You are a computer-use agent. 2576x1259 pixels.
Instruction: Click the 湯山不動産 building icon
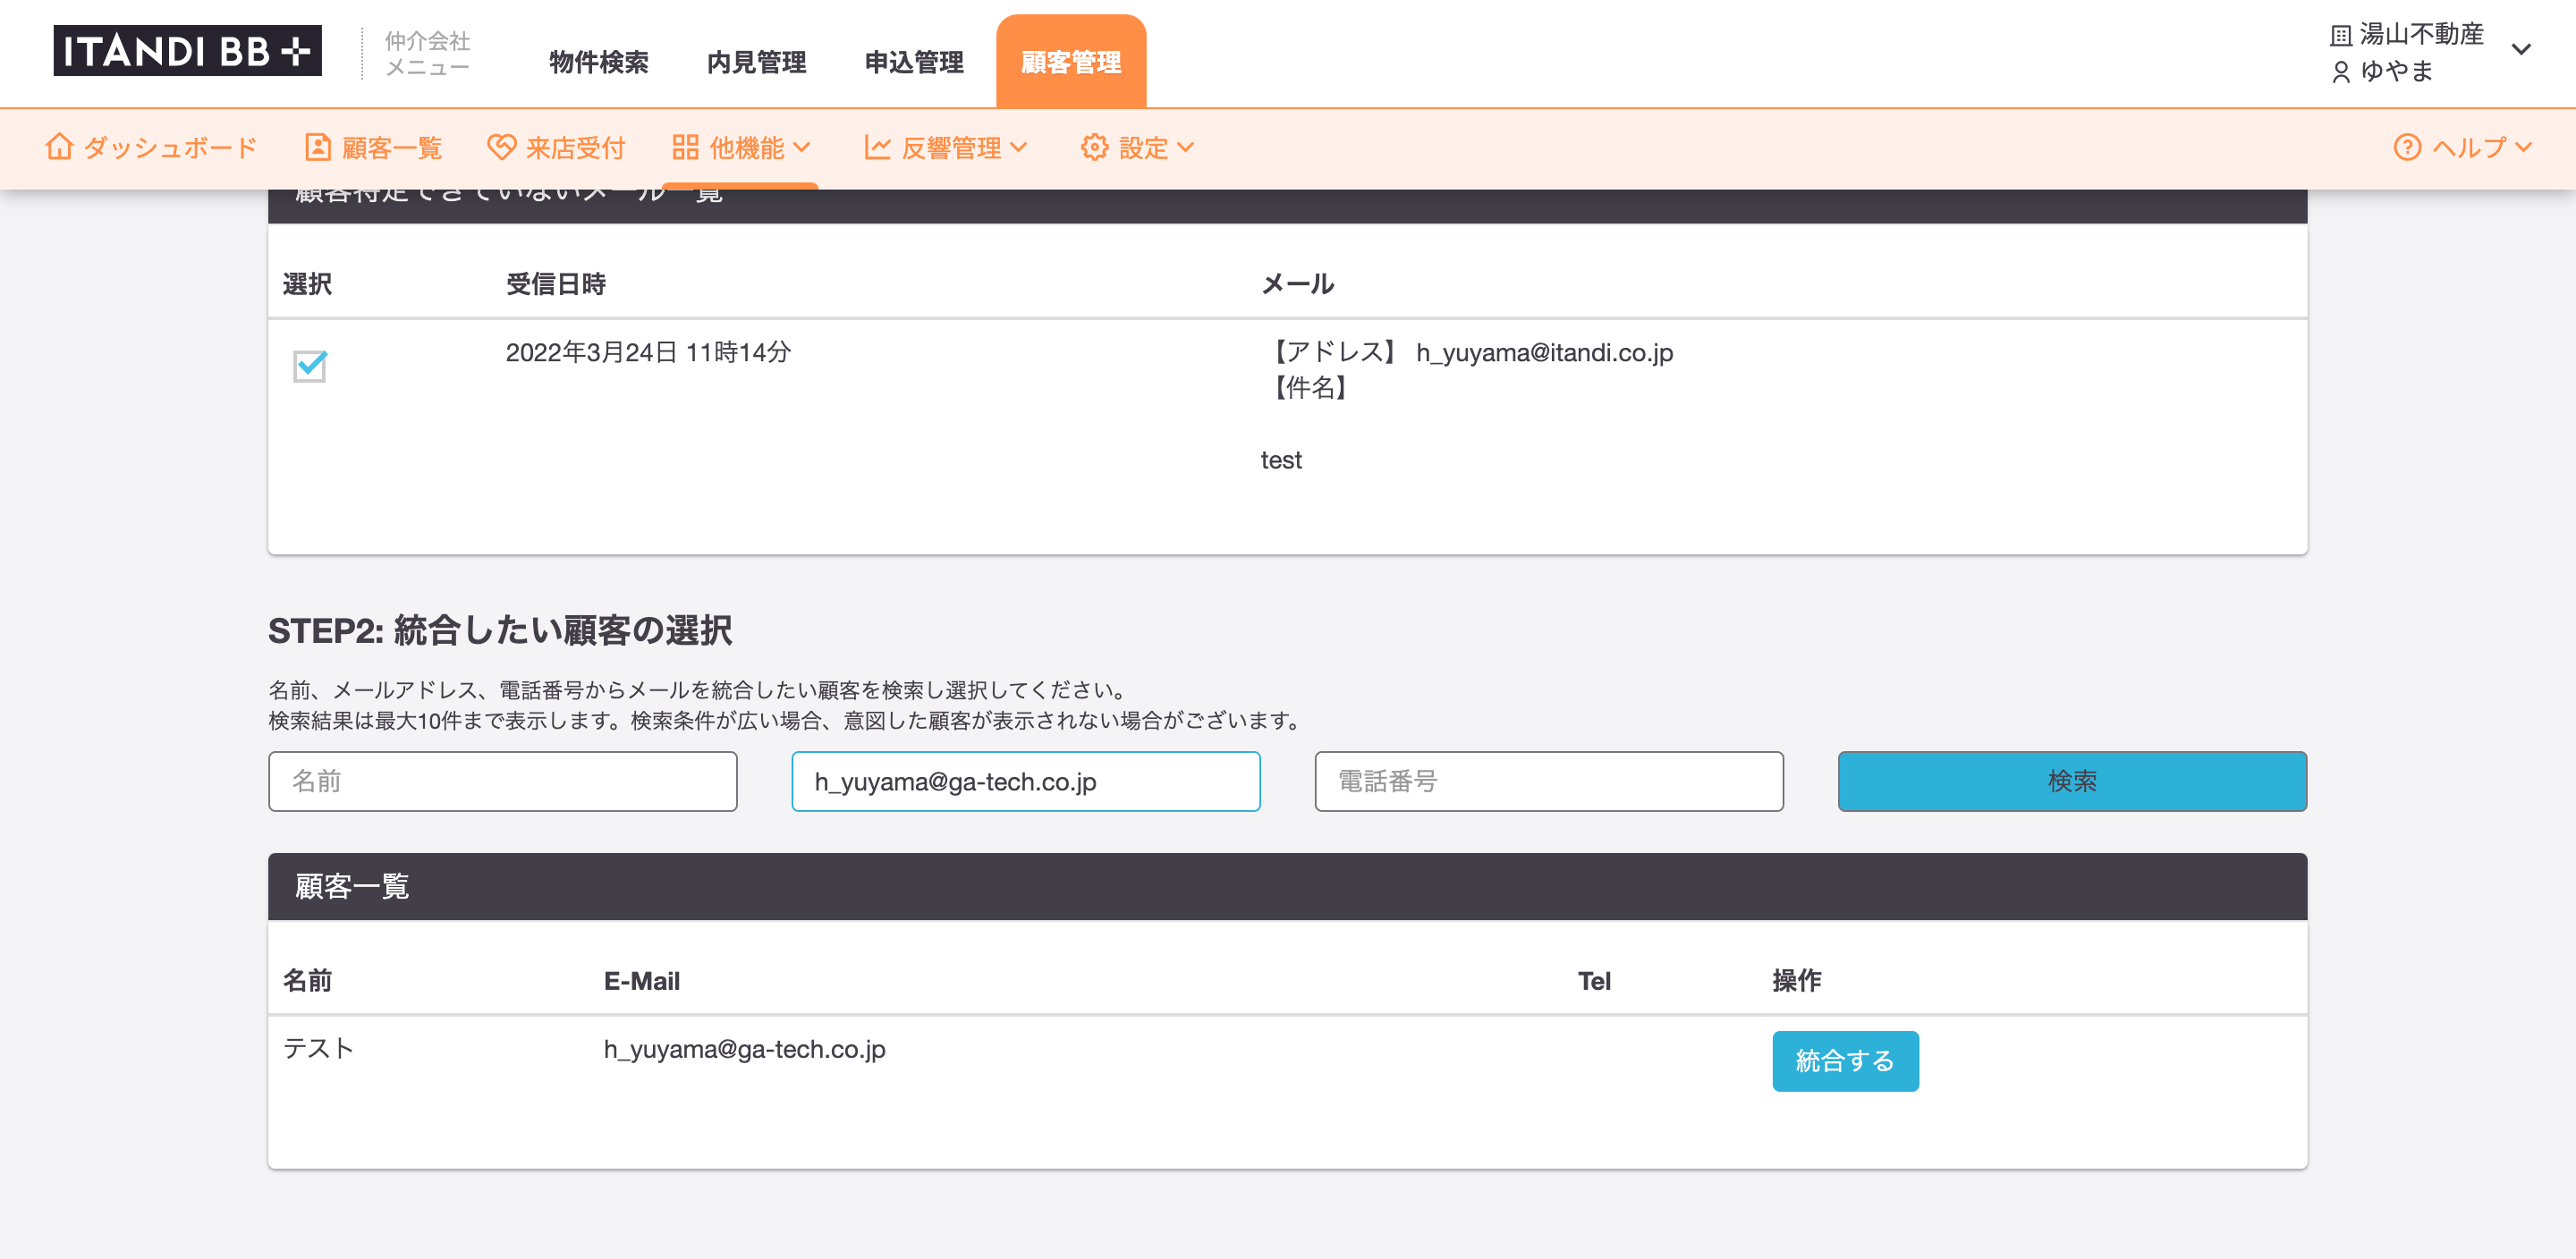2340,36
